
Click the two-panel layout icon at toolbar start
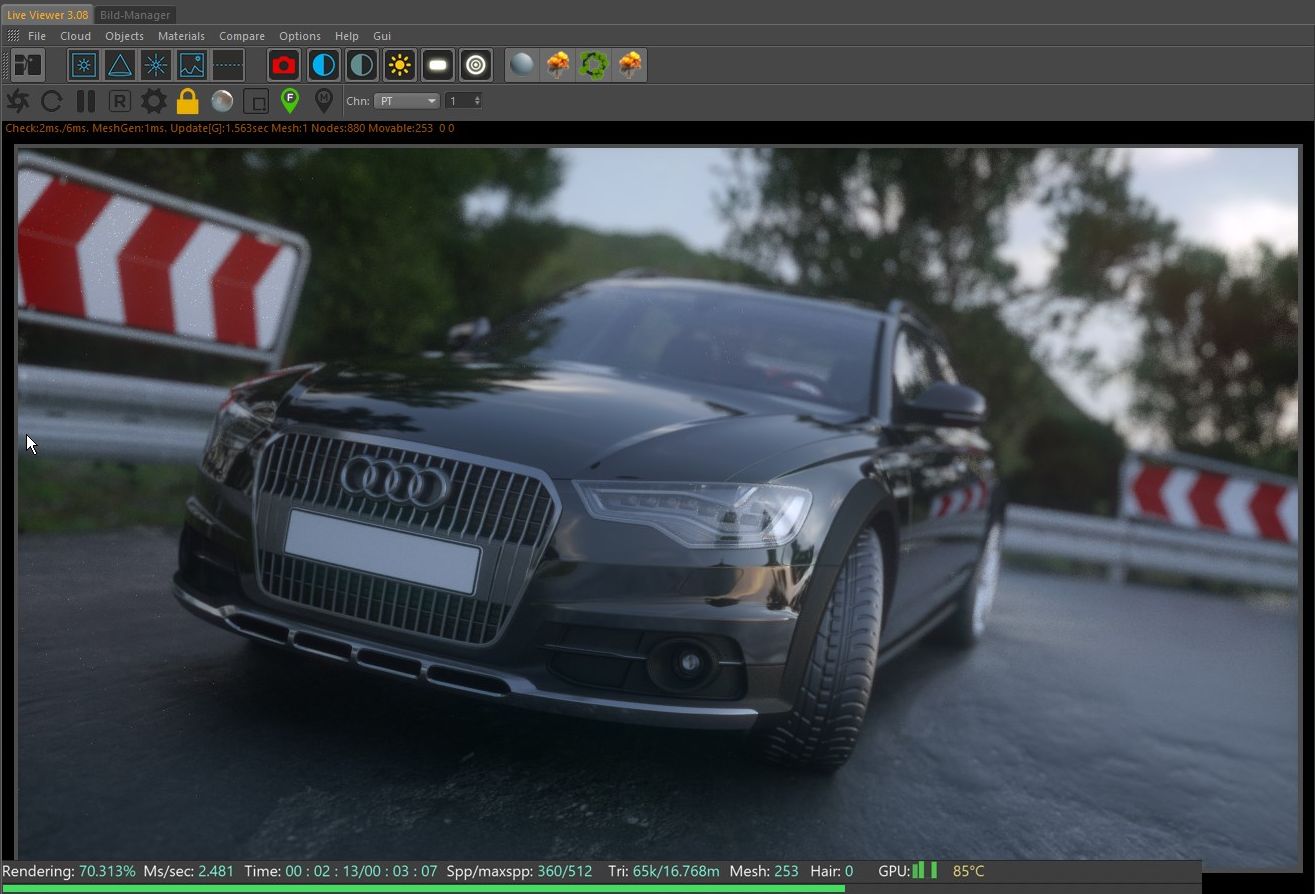(27, 66)
